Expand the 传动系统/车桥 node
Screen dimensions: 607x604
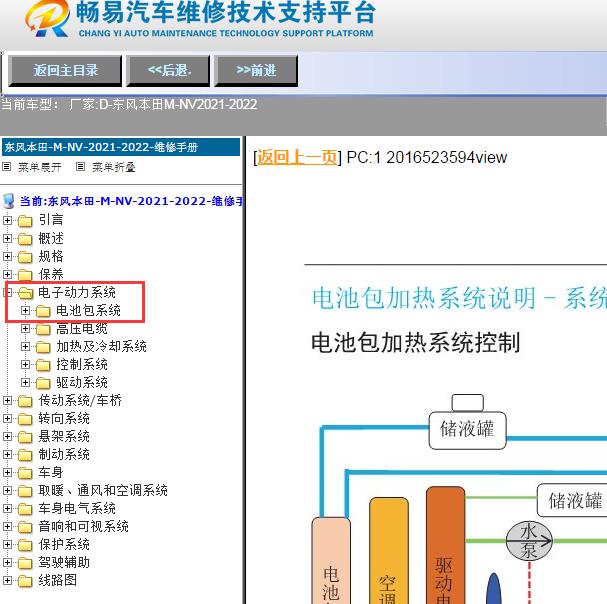[x=7, y=401]
